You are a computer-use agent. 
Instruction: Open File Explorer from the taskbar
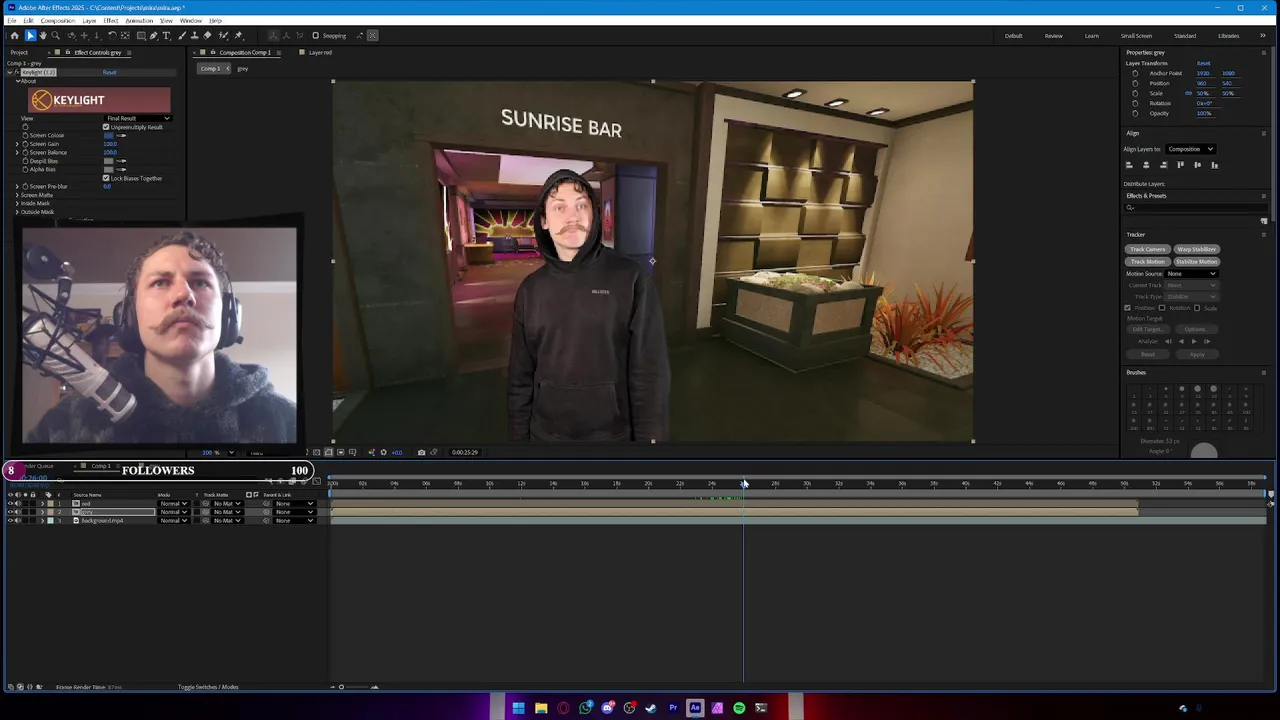pyautogui.click(x=541, y=708)
